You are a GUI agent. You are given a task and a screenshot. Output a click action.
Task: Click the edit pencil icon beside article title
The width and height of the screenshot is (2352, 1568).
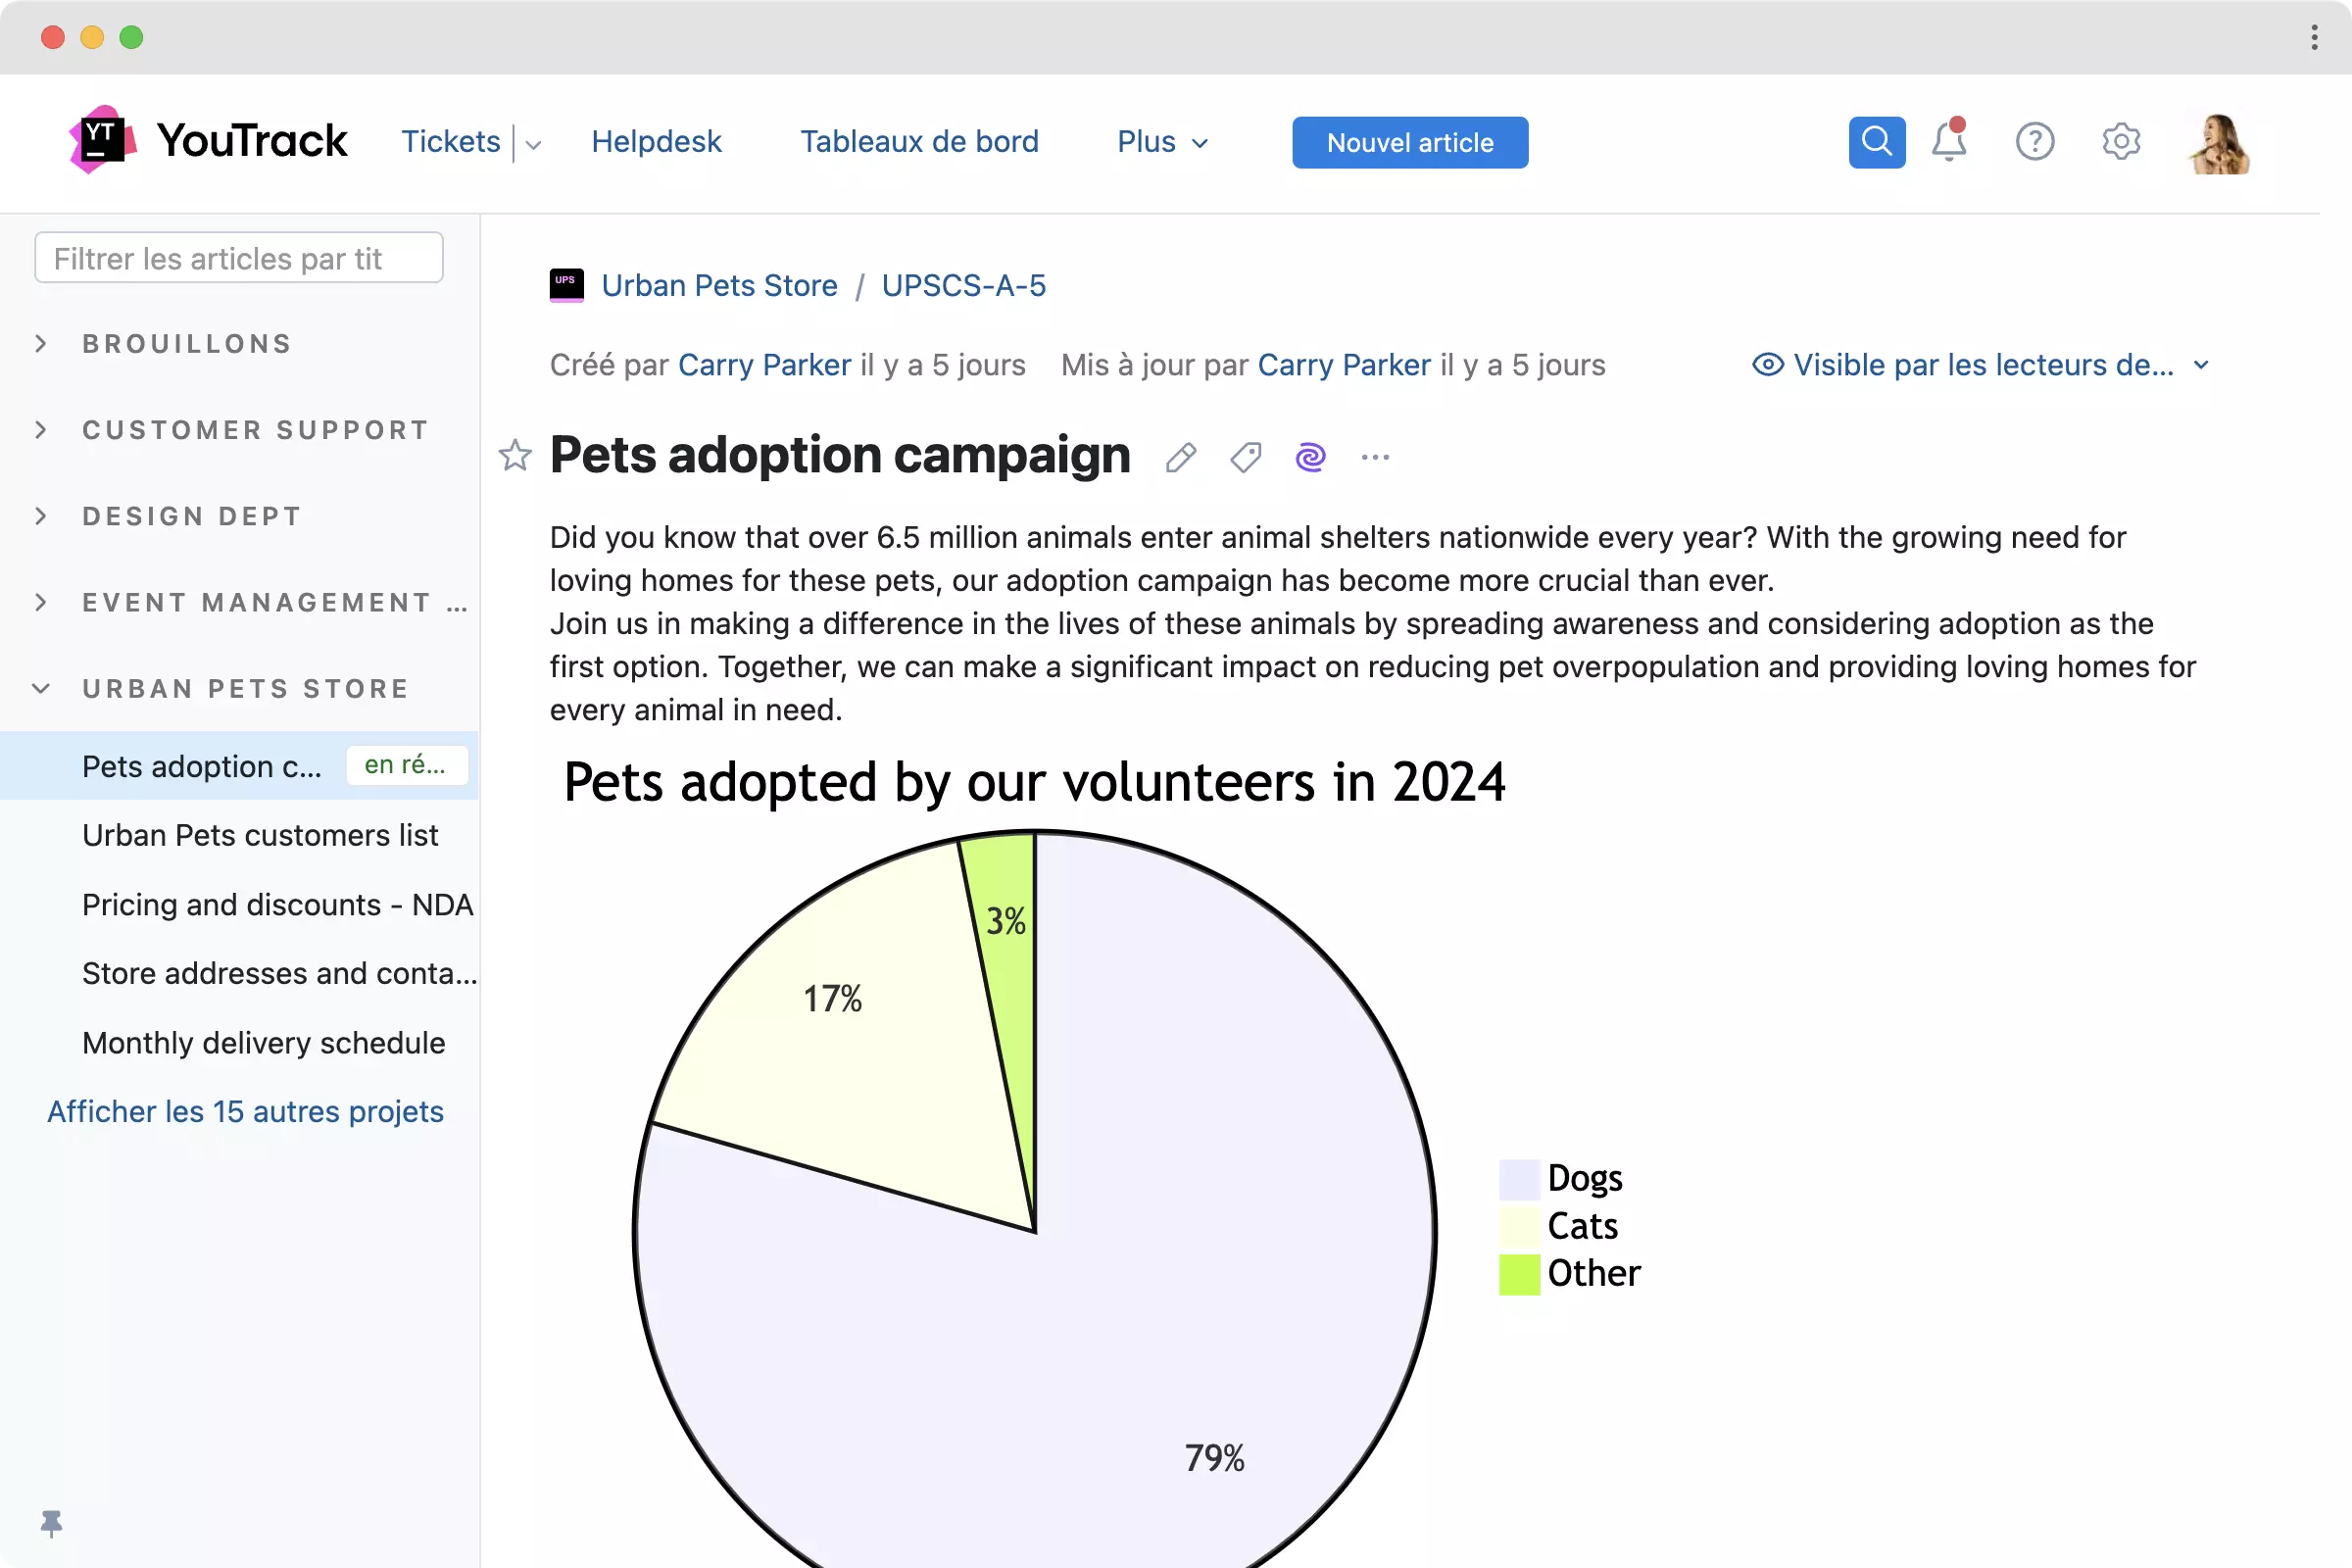click(1180, 457)
